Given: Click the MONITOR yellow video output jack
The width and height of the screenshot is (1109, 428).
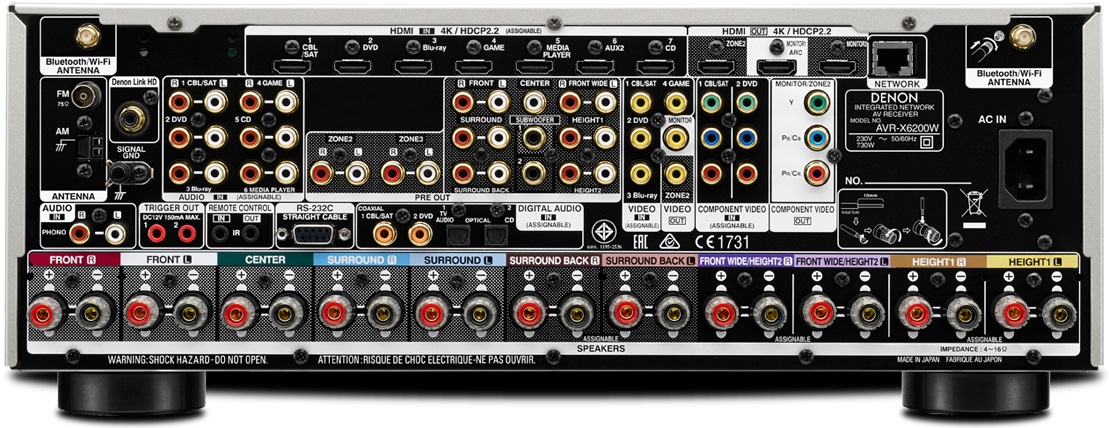Looking at the screenshot, I should coord(675,137).
